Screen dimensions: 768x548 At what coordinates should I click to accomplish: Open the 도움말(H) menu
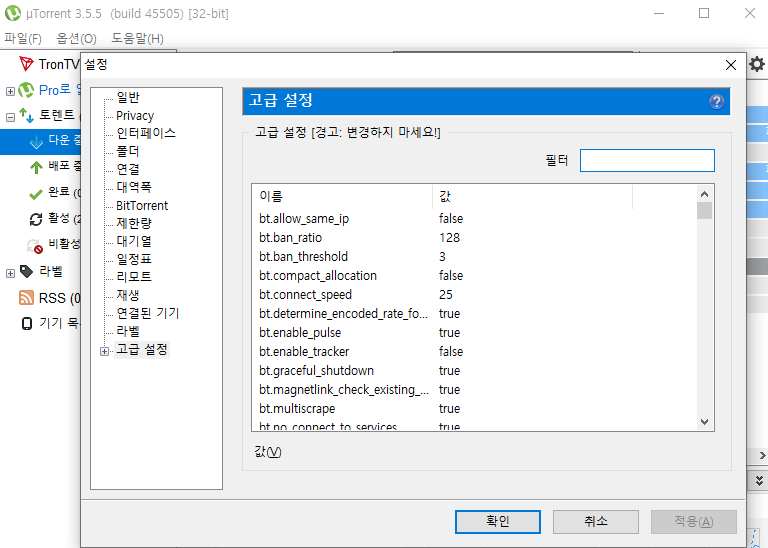(x=137, y=38)
